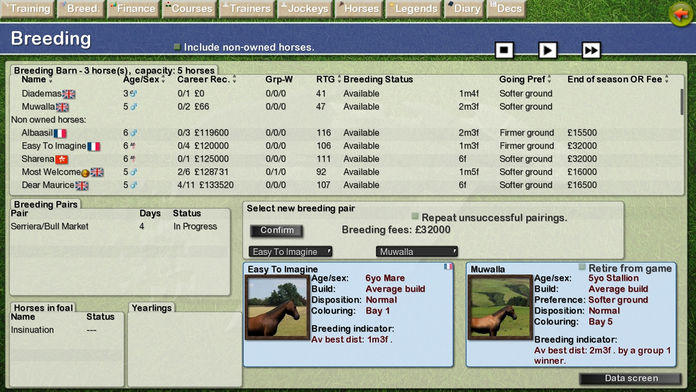Image resolution: width=696 pixels, height=392 pixels.
Task: Click the play button
Action: 547,50
